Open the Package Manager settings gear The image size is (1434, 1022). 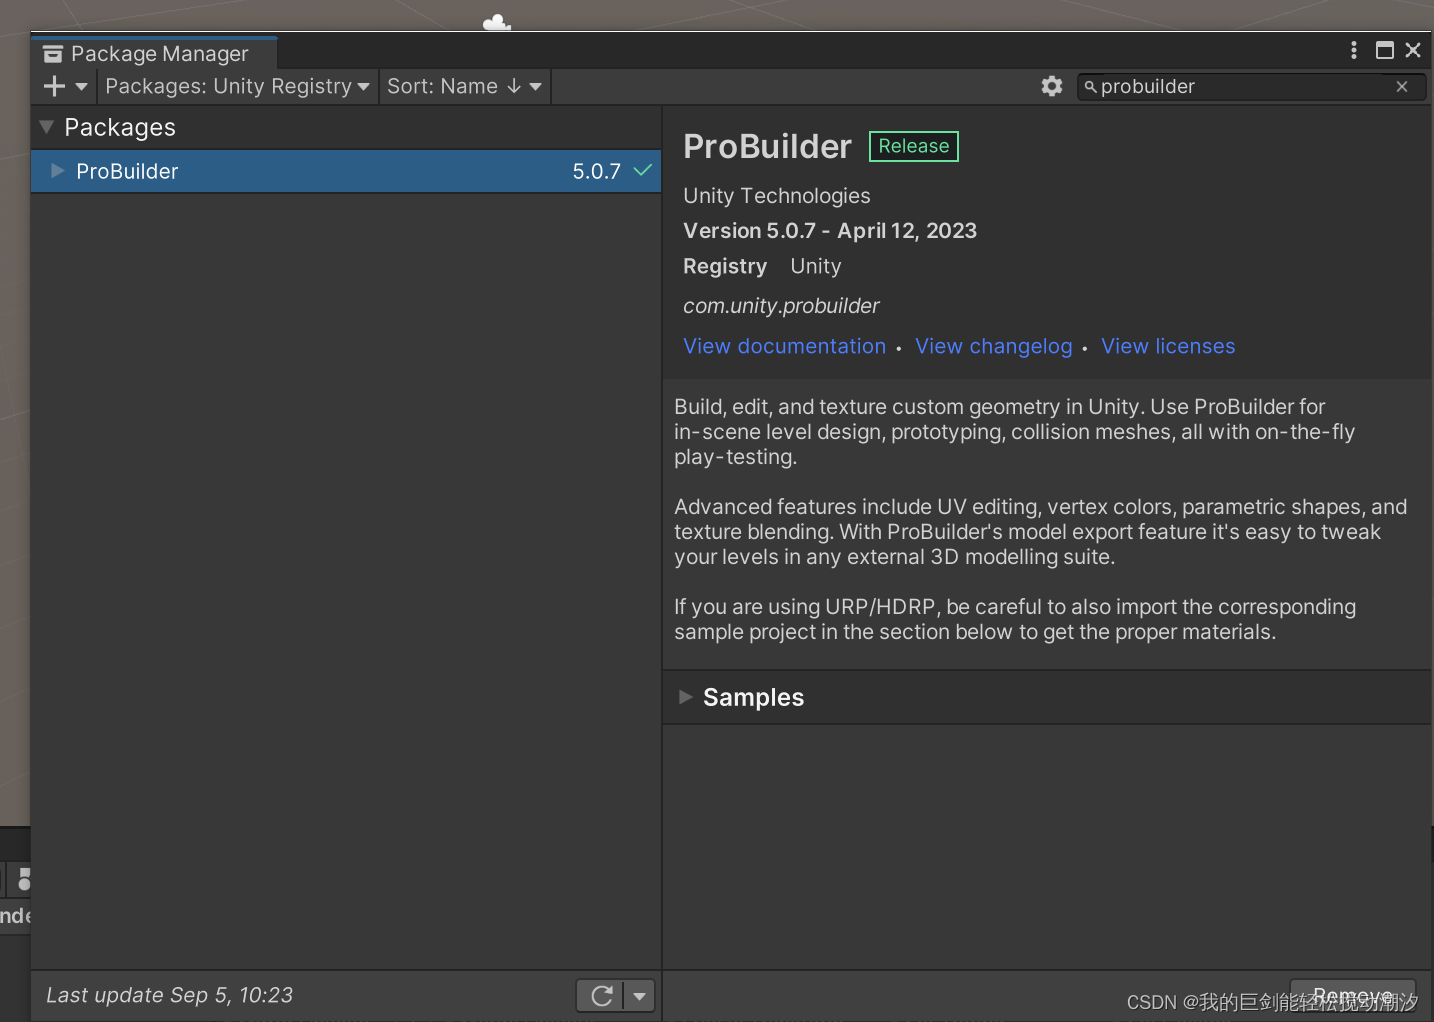1051,86
